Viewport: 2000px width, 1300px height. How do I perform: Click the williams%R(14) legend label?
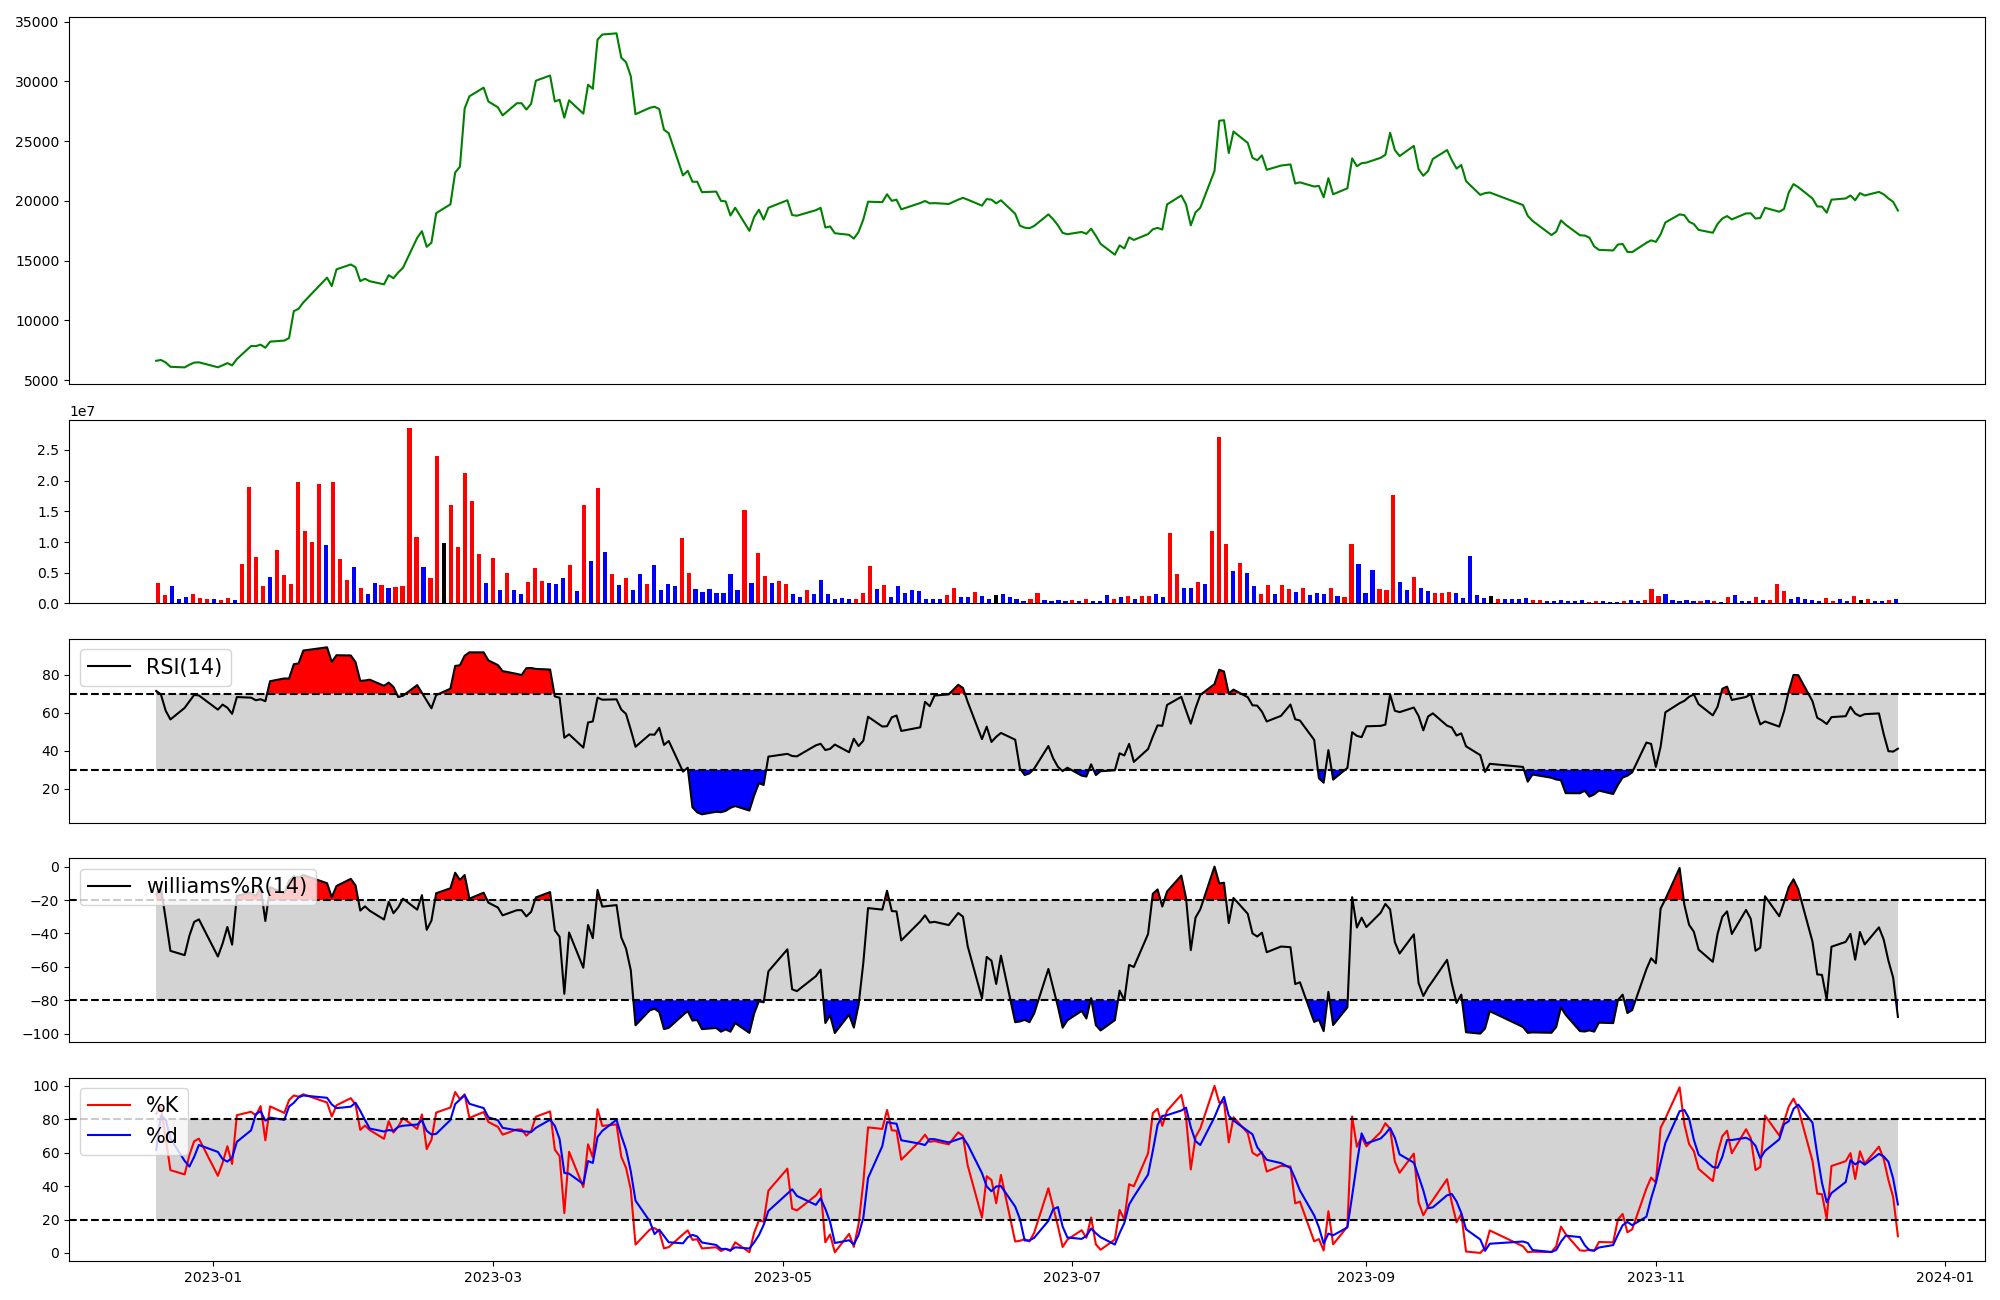click(226, 886)
